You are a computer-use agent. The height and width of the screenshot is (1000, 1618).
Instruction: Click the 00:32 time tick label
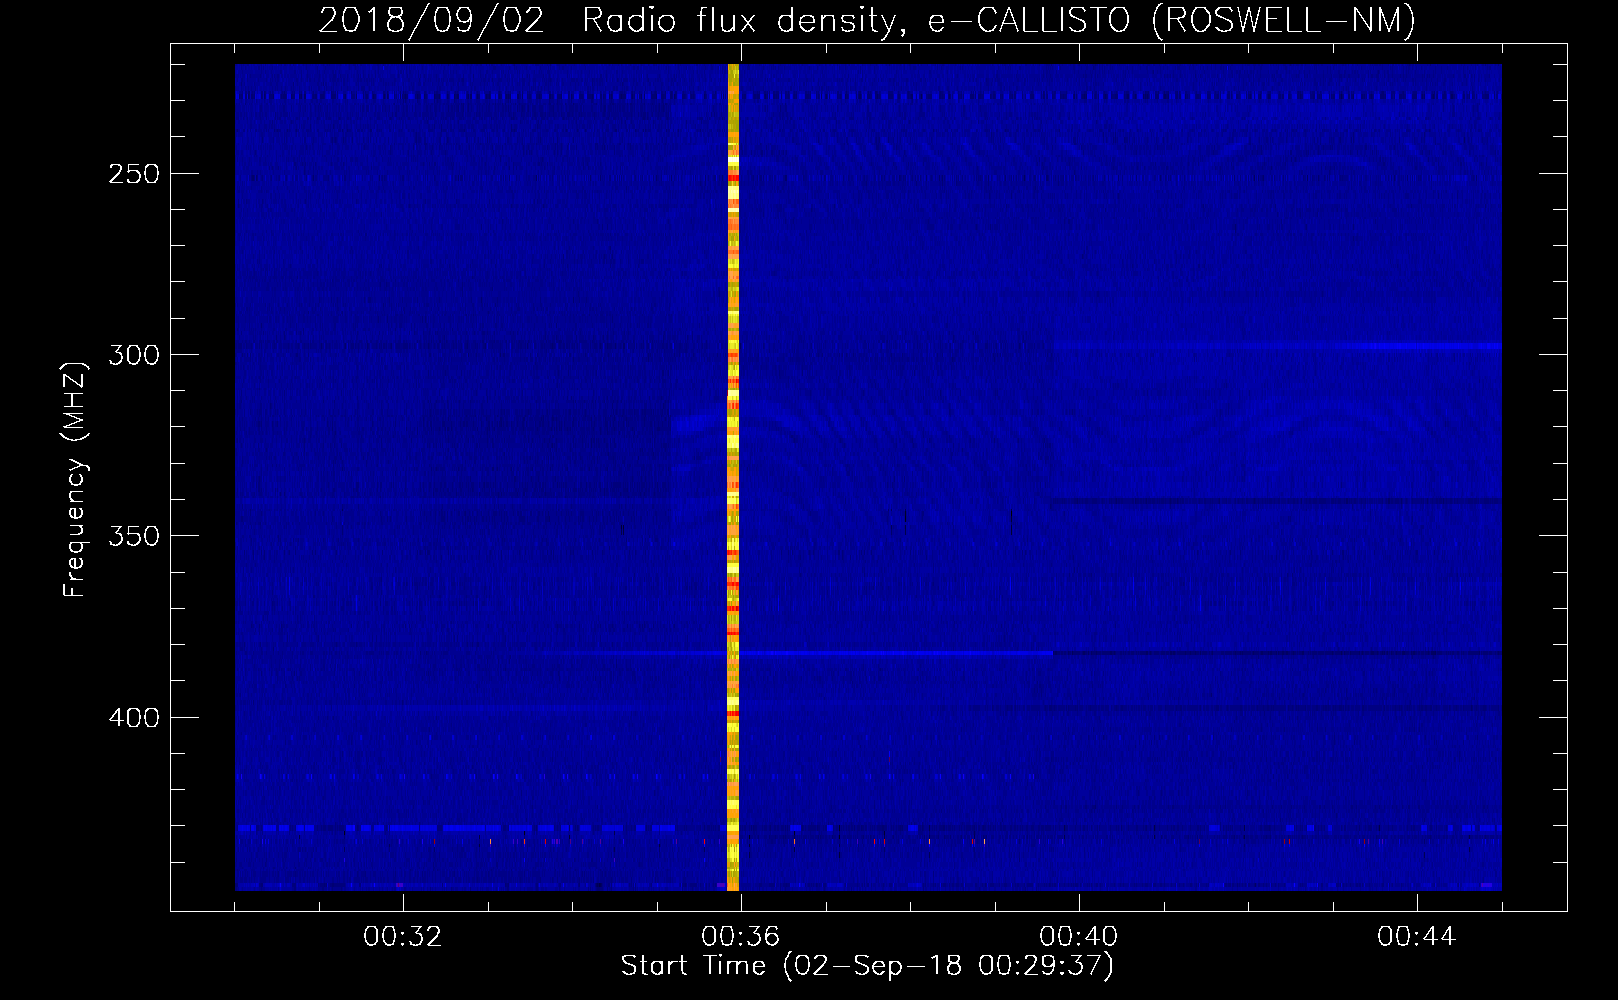403,937
